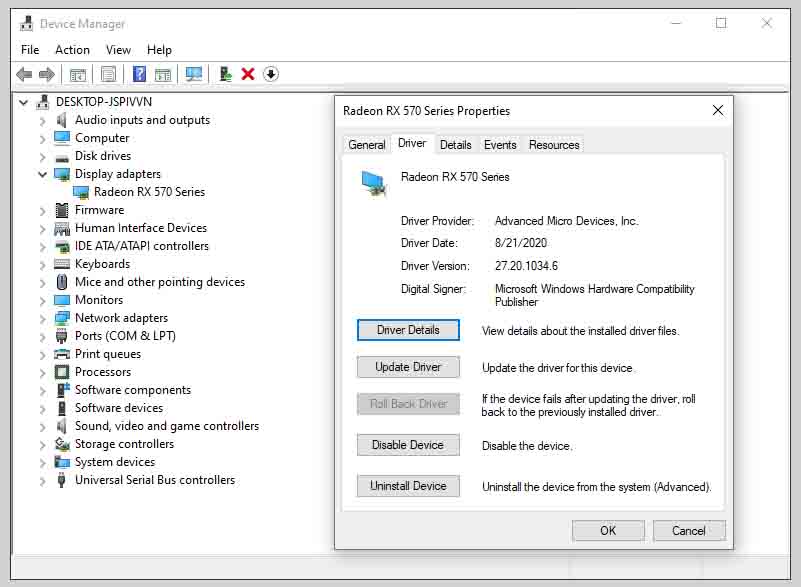This screenshot has width=801, height=587.
Task: Expand the Network adapters category
Action: pos(40,317)
